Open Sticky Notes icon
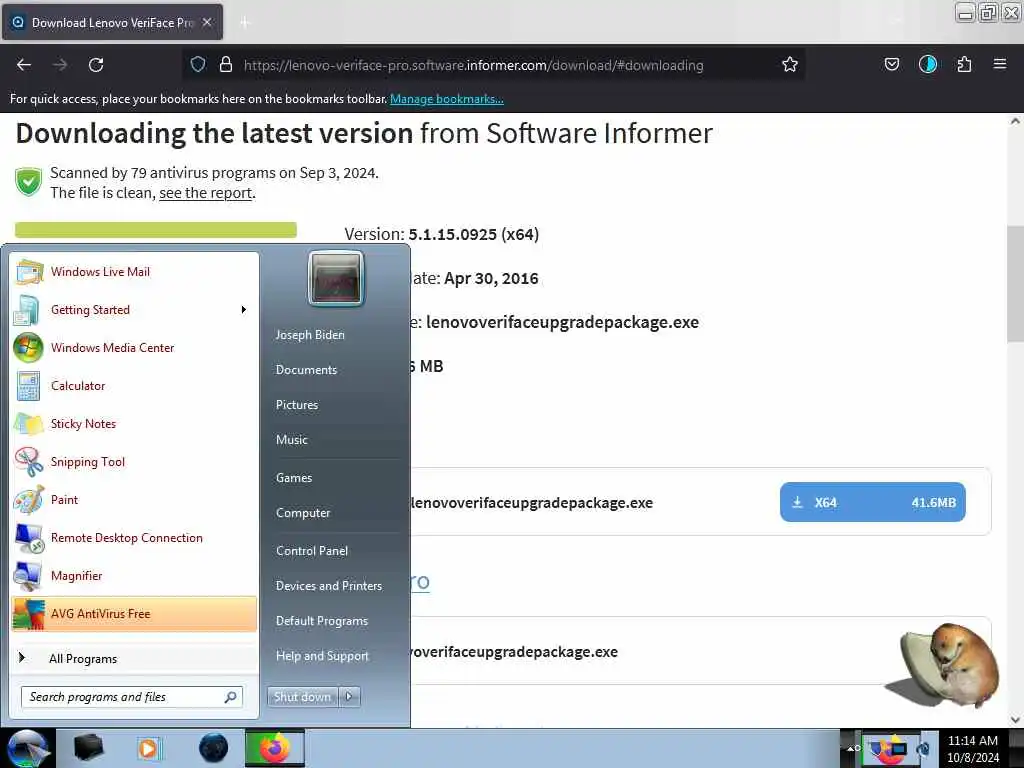This screenshot has width=1024, height=768. coord(28,423)
